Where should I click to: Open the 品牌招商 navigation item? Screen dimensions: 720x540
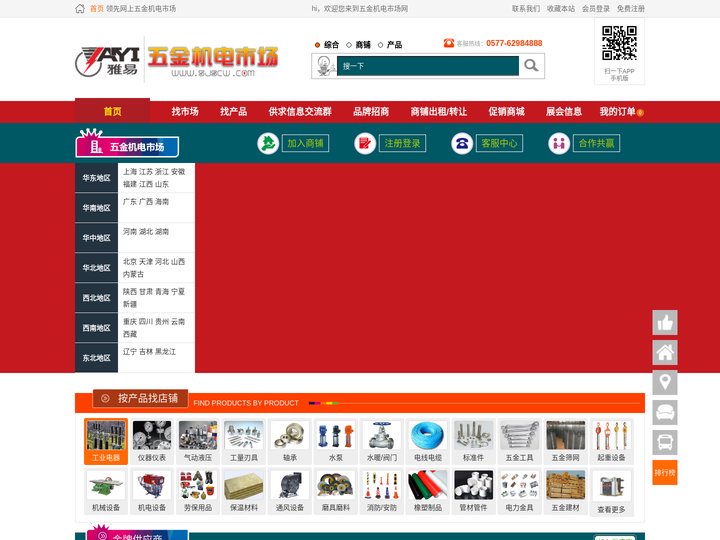371,112
